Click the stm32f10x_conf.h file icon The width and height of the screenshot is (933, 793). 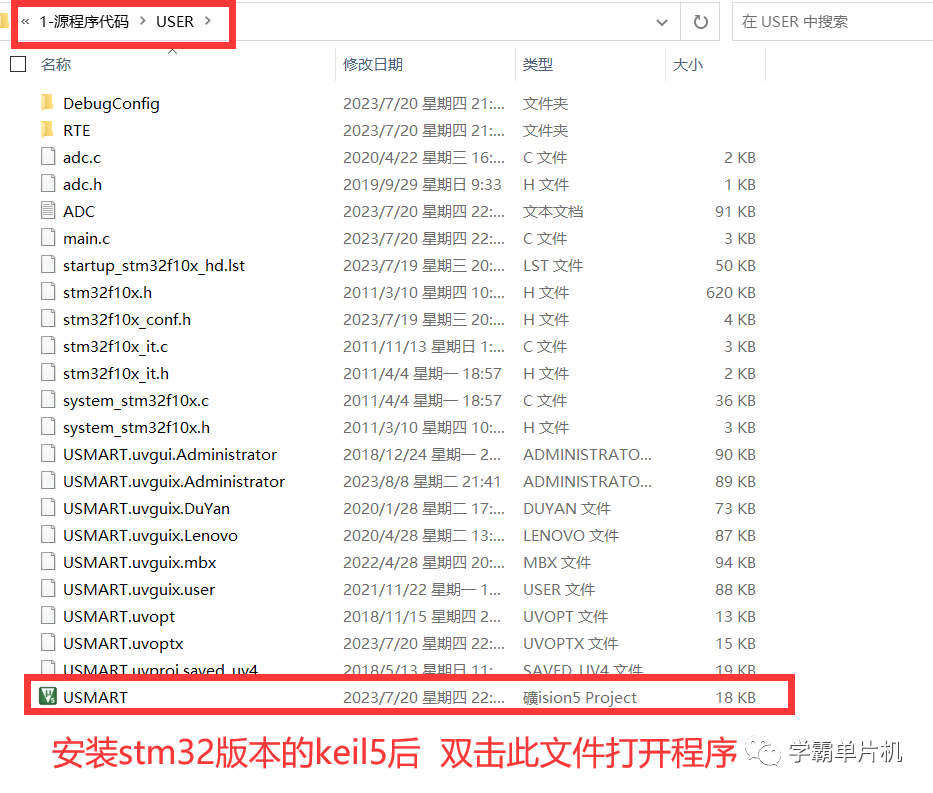48,319
